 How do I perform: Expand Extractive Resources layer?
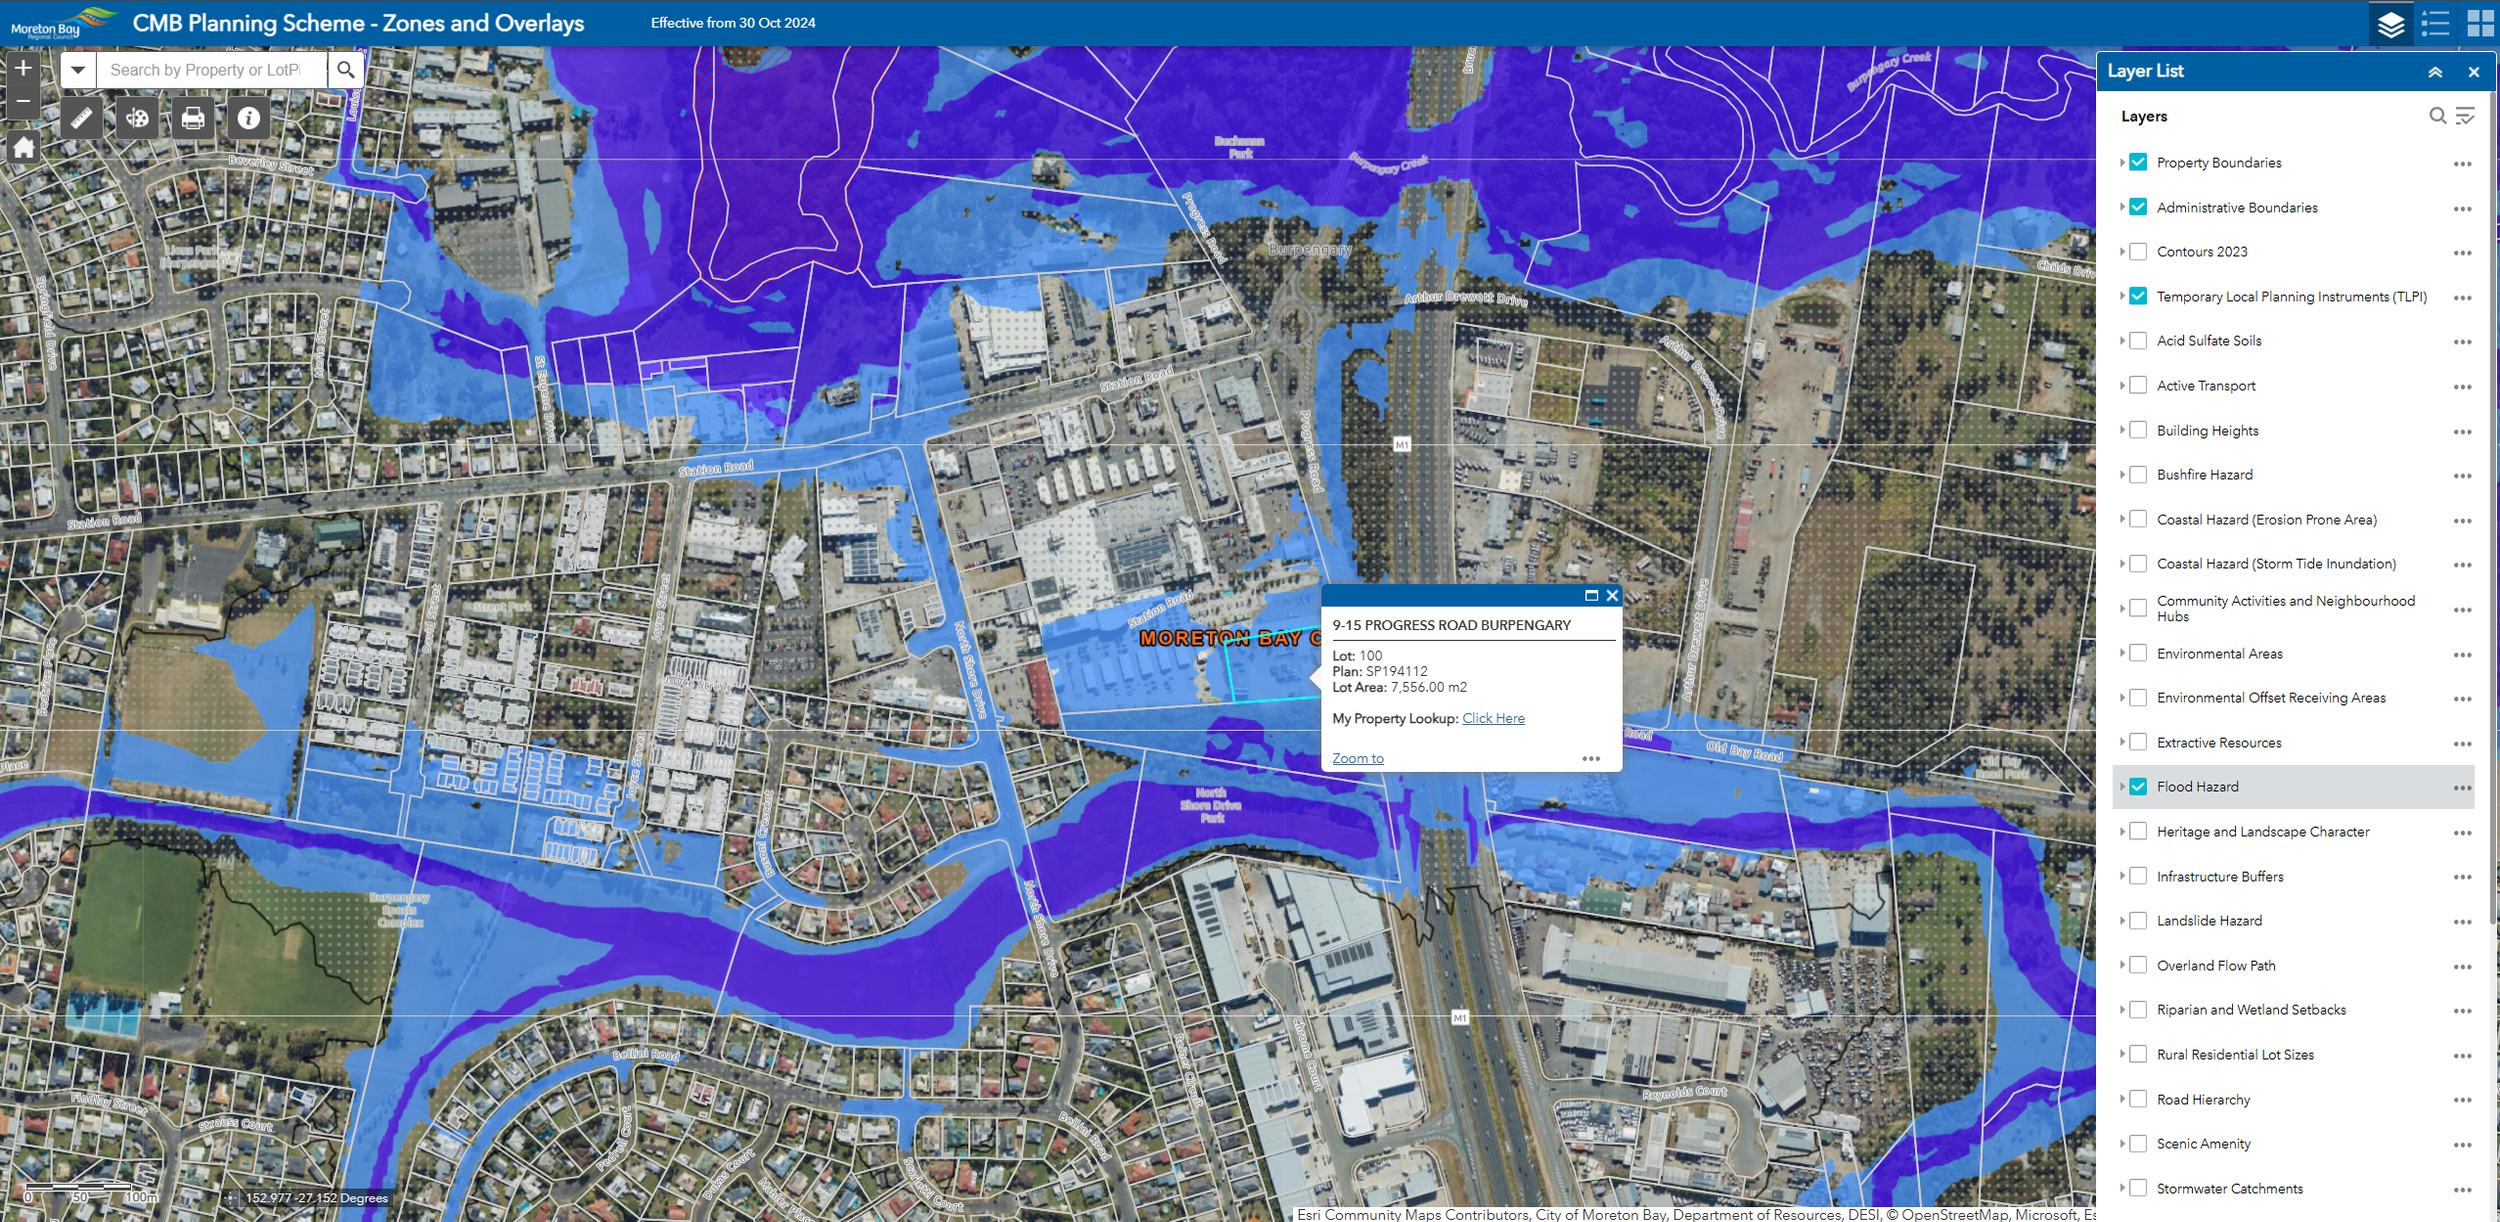(x=2121, y=742)
